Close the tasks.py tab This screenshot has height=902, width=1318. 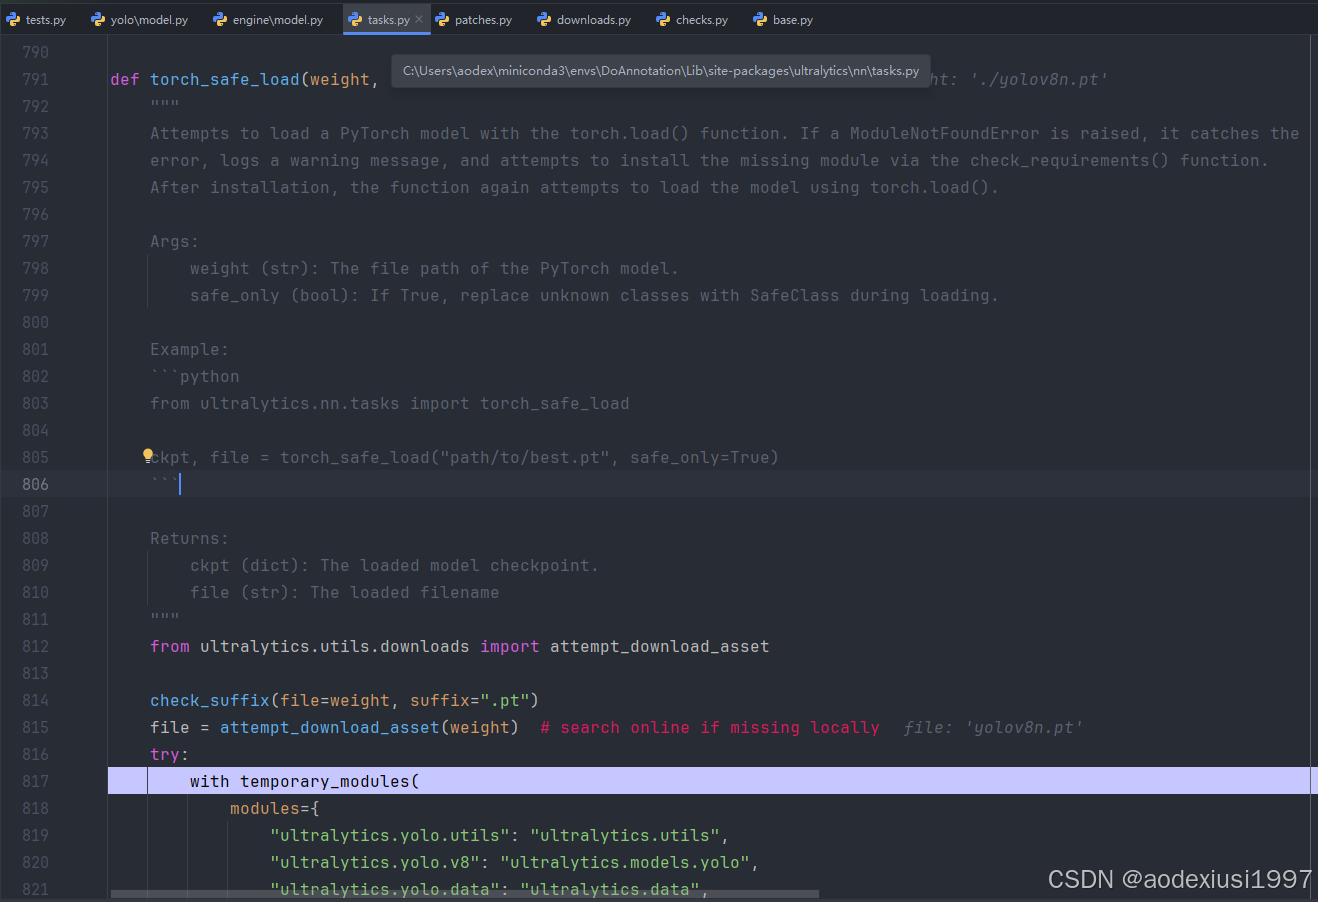point(419,20)
